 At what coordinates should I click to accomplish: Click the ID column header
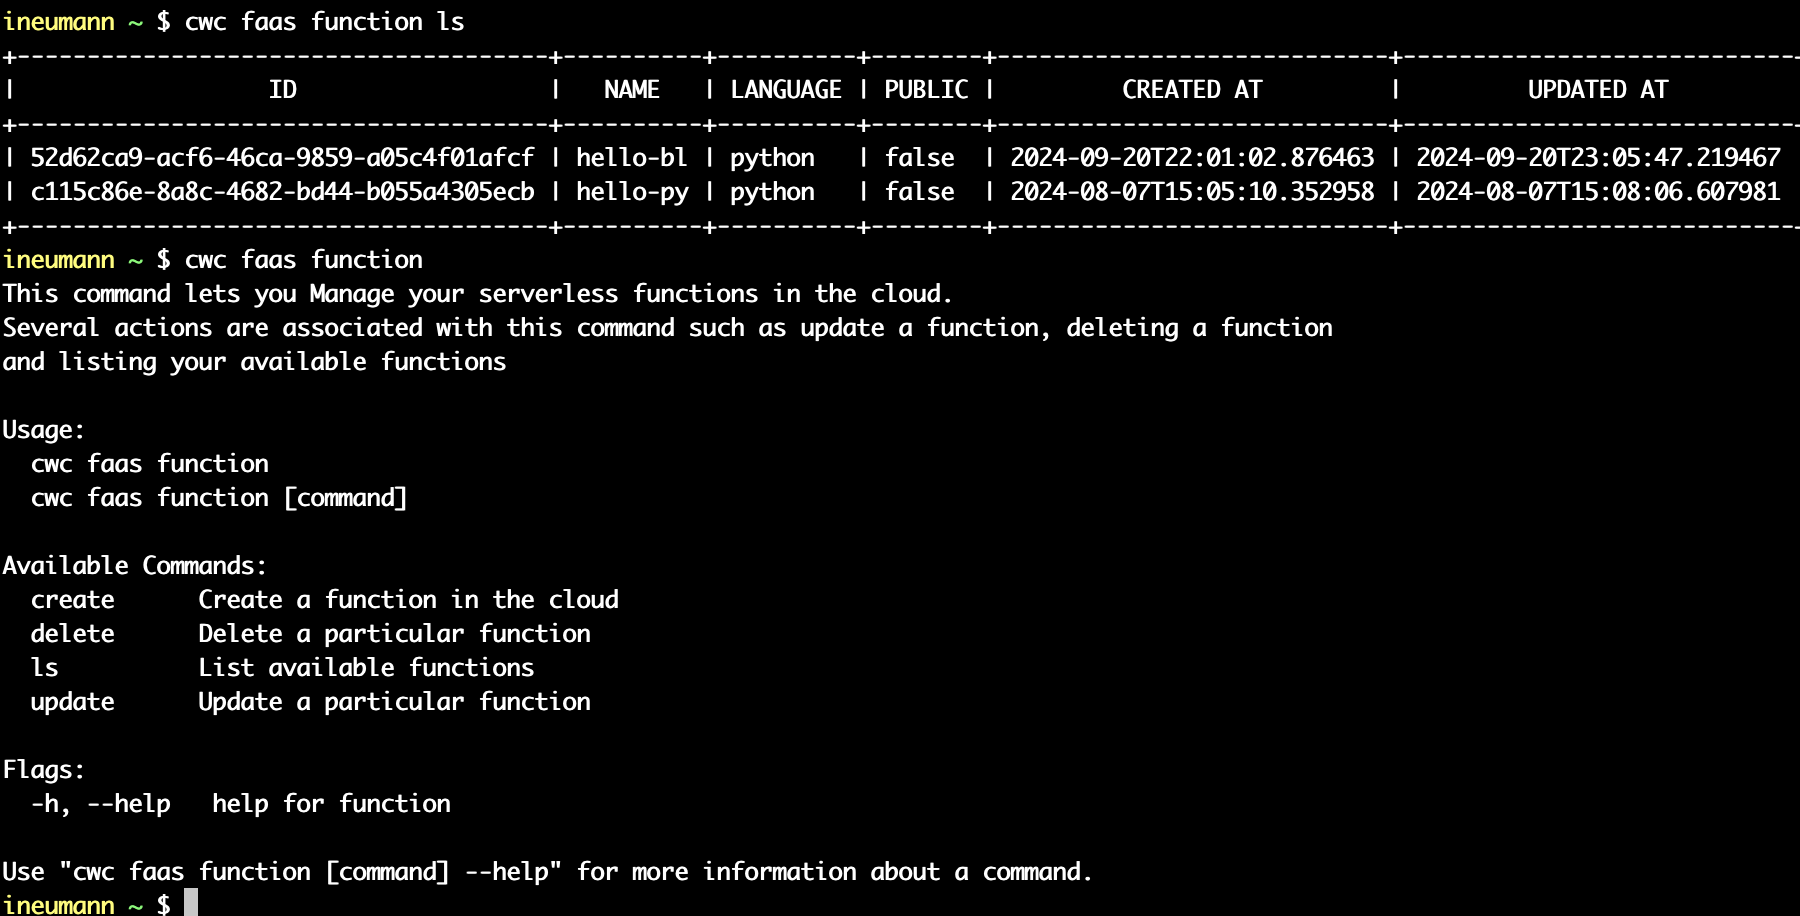(x=282, y=90)
